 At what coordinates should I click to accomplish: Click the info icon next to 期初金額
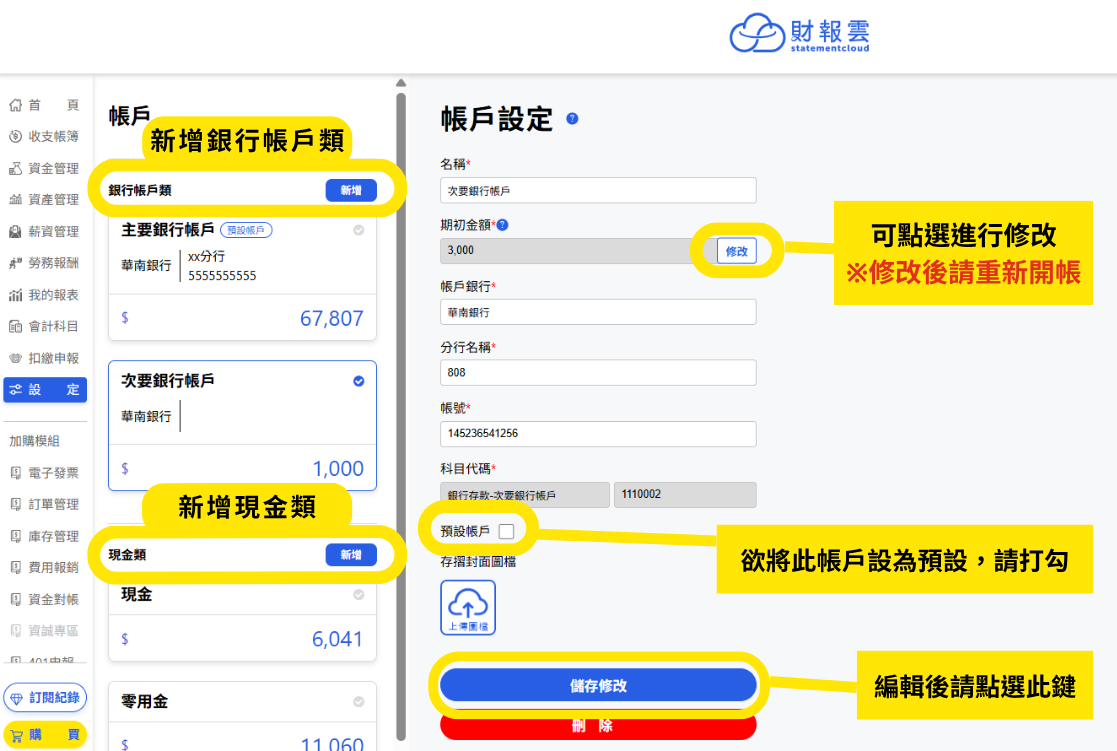(x=502, y=225)
